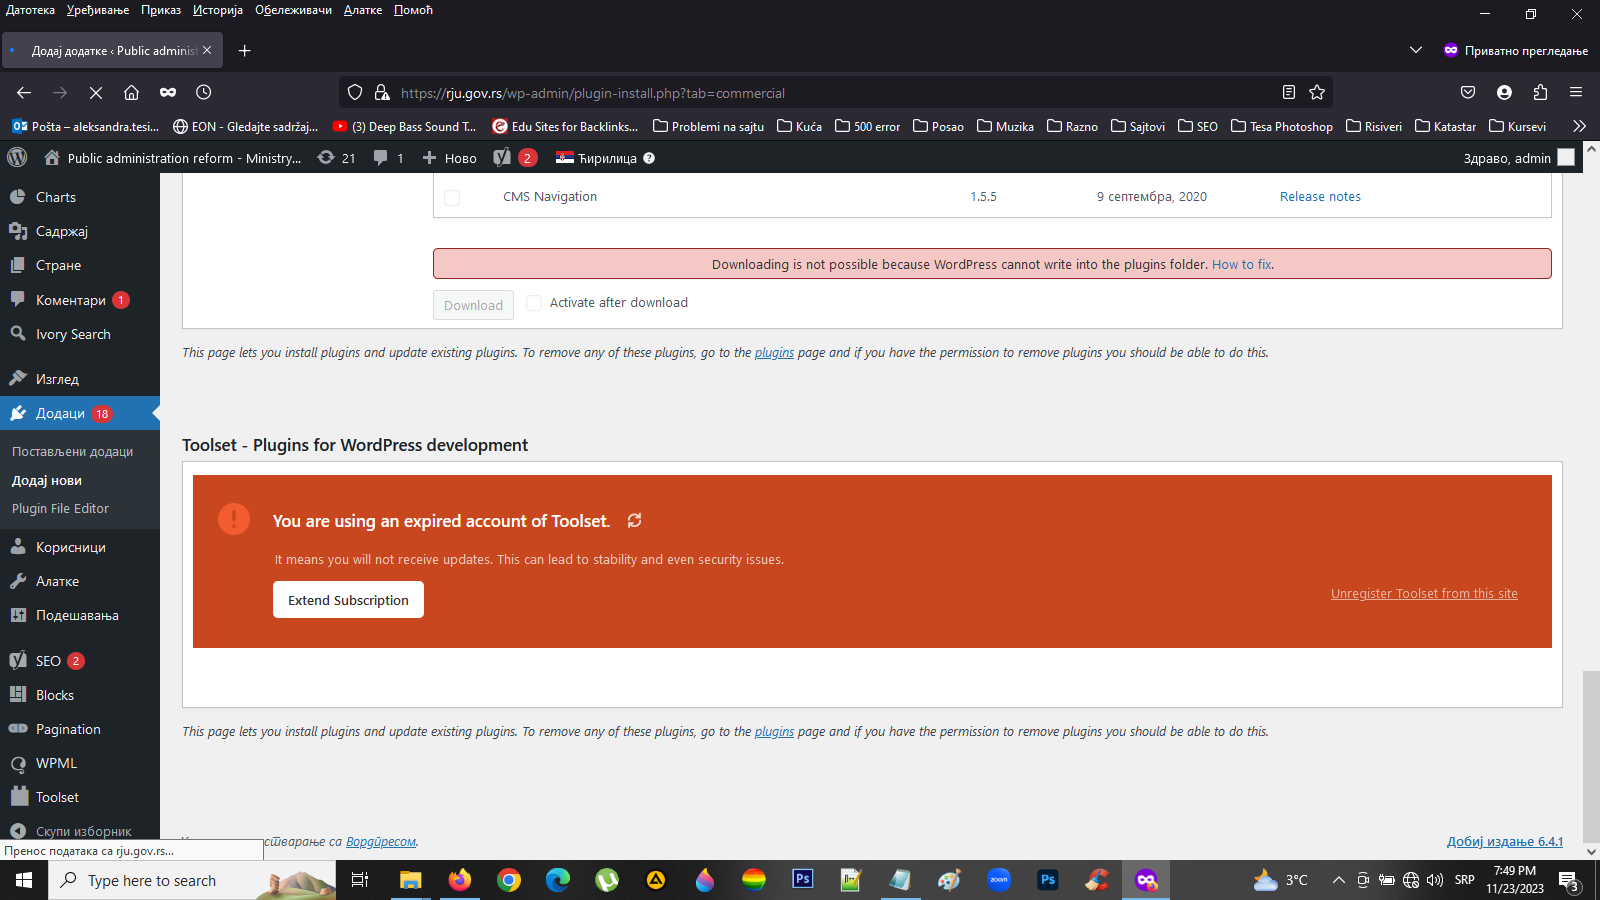This screenshot has height=900, width=1600.
Task: Show more bookmarks with the chevron
Action: tap(1579, 126)
